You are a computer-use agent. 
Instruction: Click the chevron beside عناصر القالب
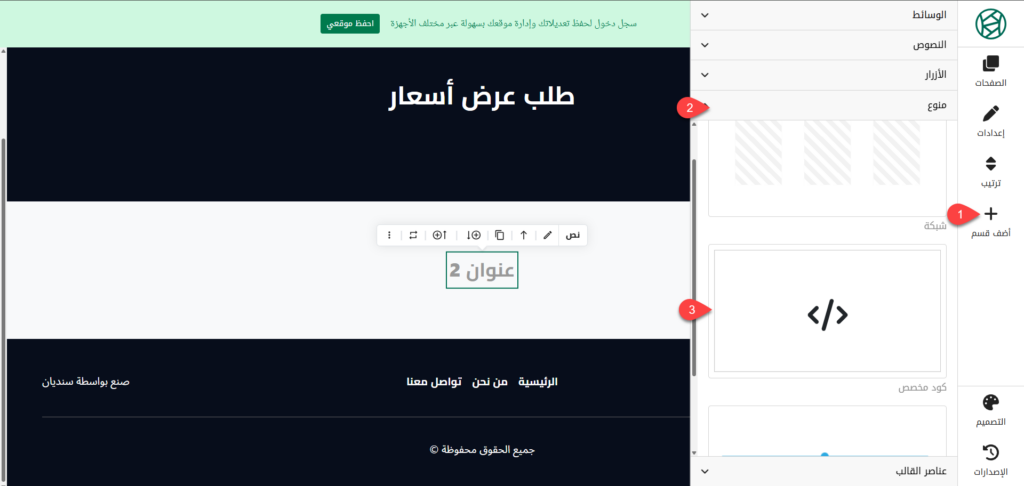click(x=705, y=471)
